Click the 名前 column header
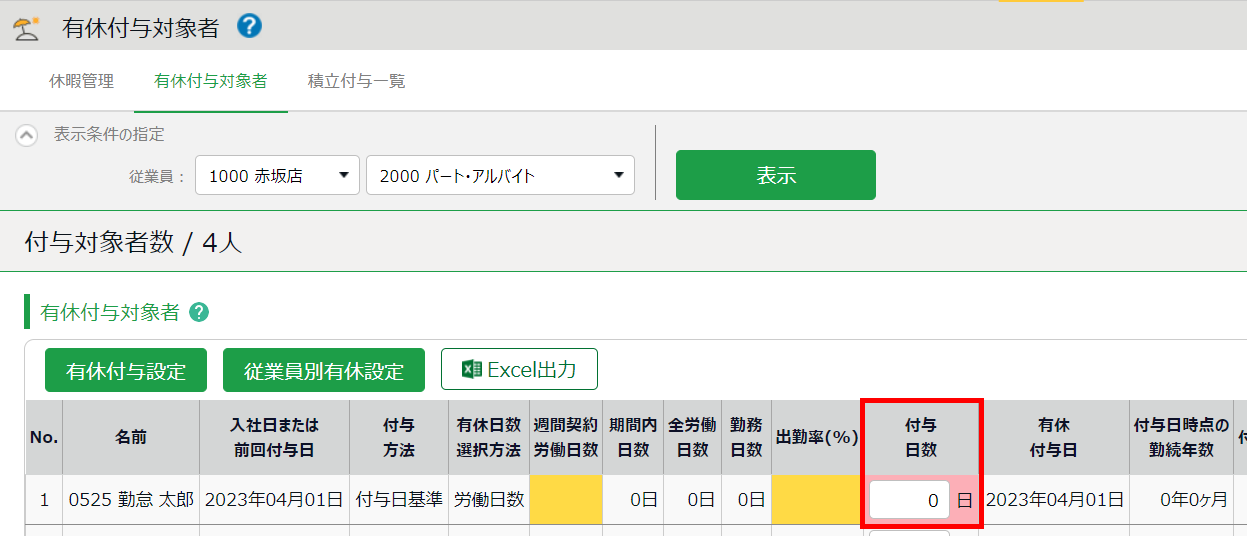The width and height of the screenshot is (1247, 536). (x=131, y=438)
